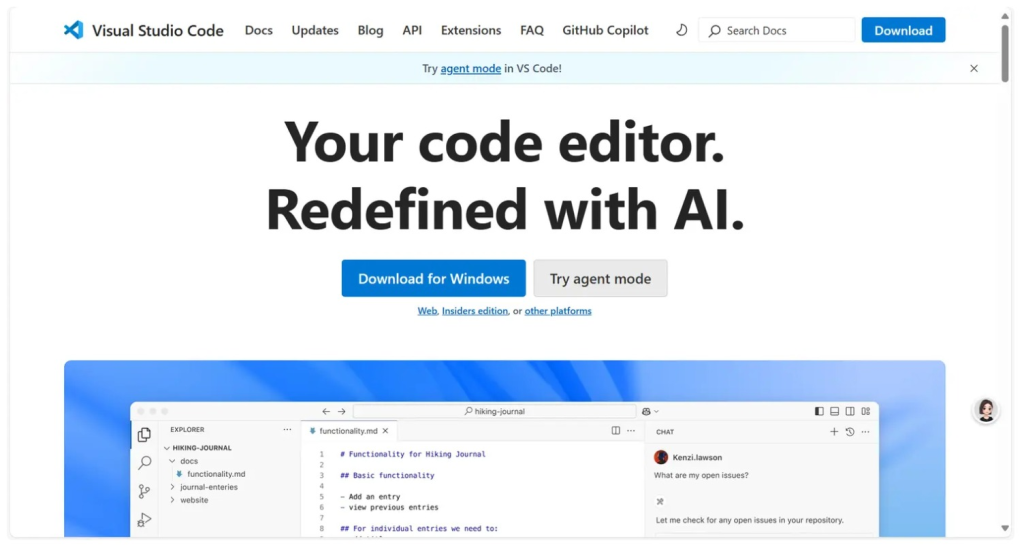Click the Kenzi.lawson avatar in chat
Viewport: 1024px width, 547px height.
pos(661,457)
